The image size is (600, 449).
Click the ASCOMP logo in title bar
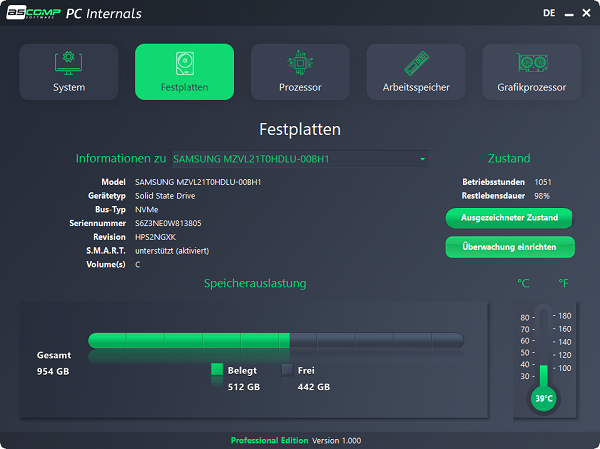(33, 12)
